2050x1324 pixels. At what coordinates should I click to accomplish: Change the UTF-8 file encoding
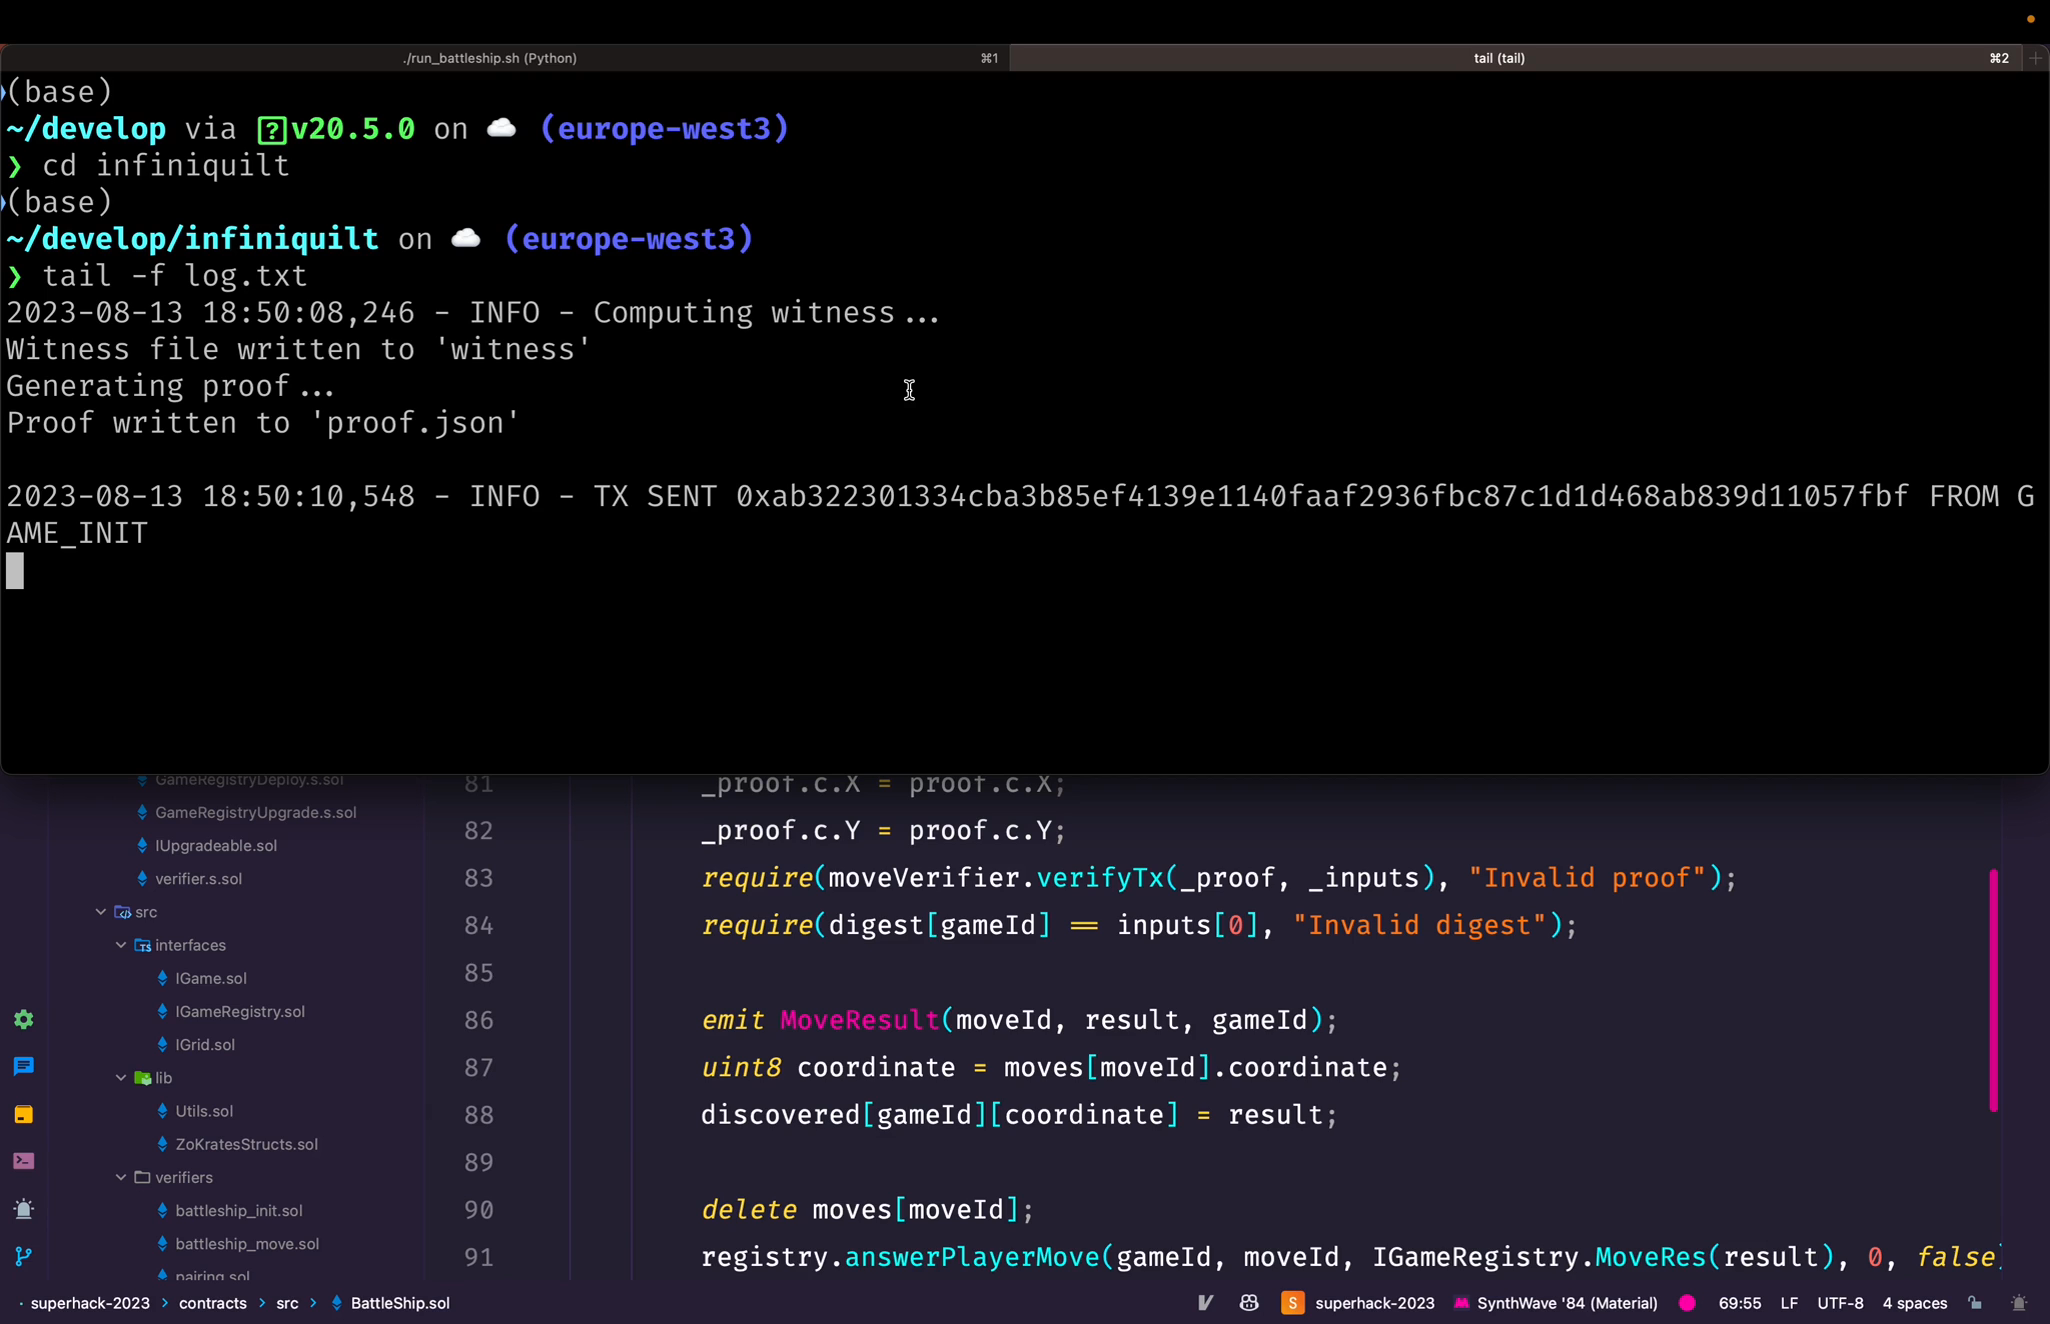pyautogui.click(x=1840, y=1303)
